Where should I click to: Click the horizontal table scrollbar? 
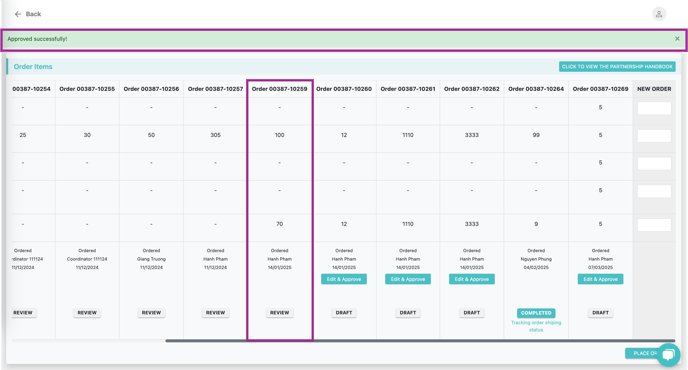coord(420,341)
